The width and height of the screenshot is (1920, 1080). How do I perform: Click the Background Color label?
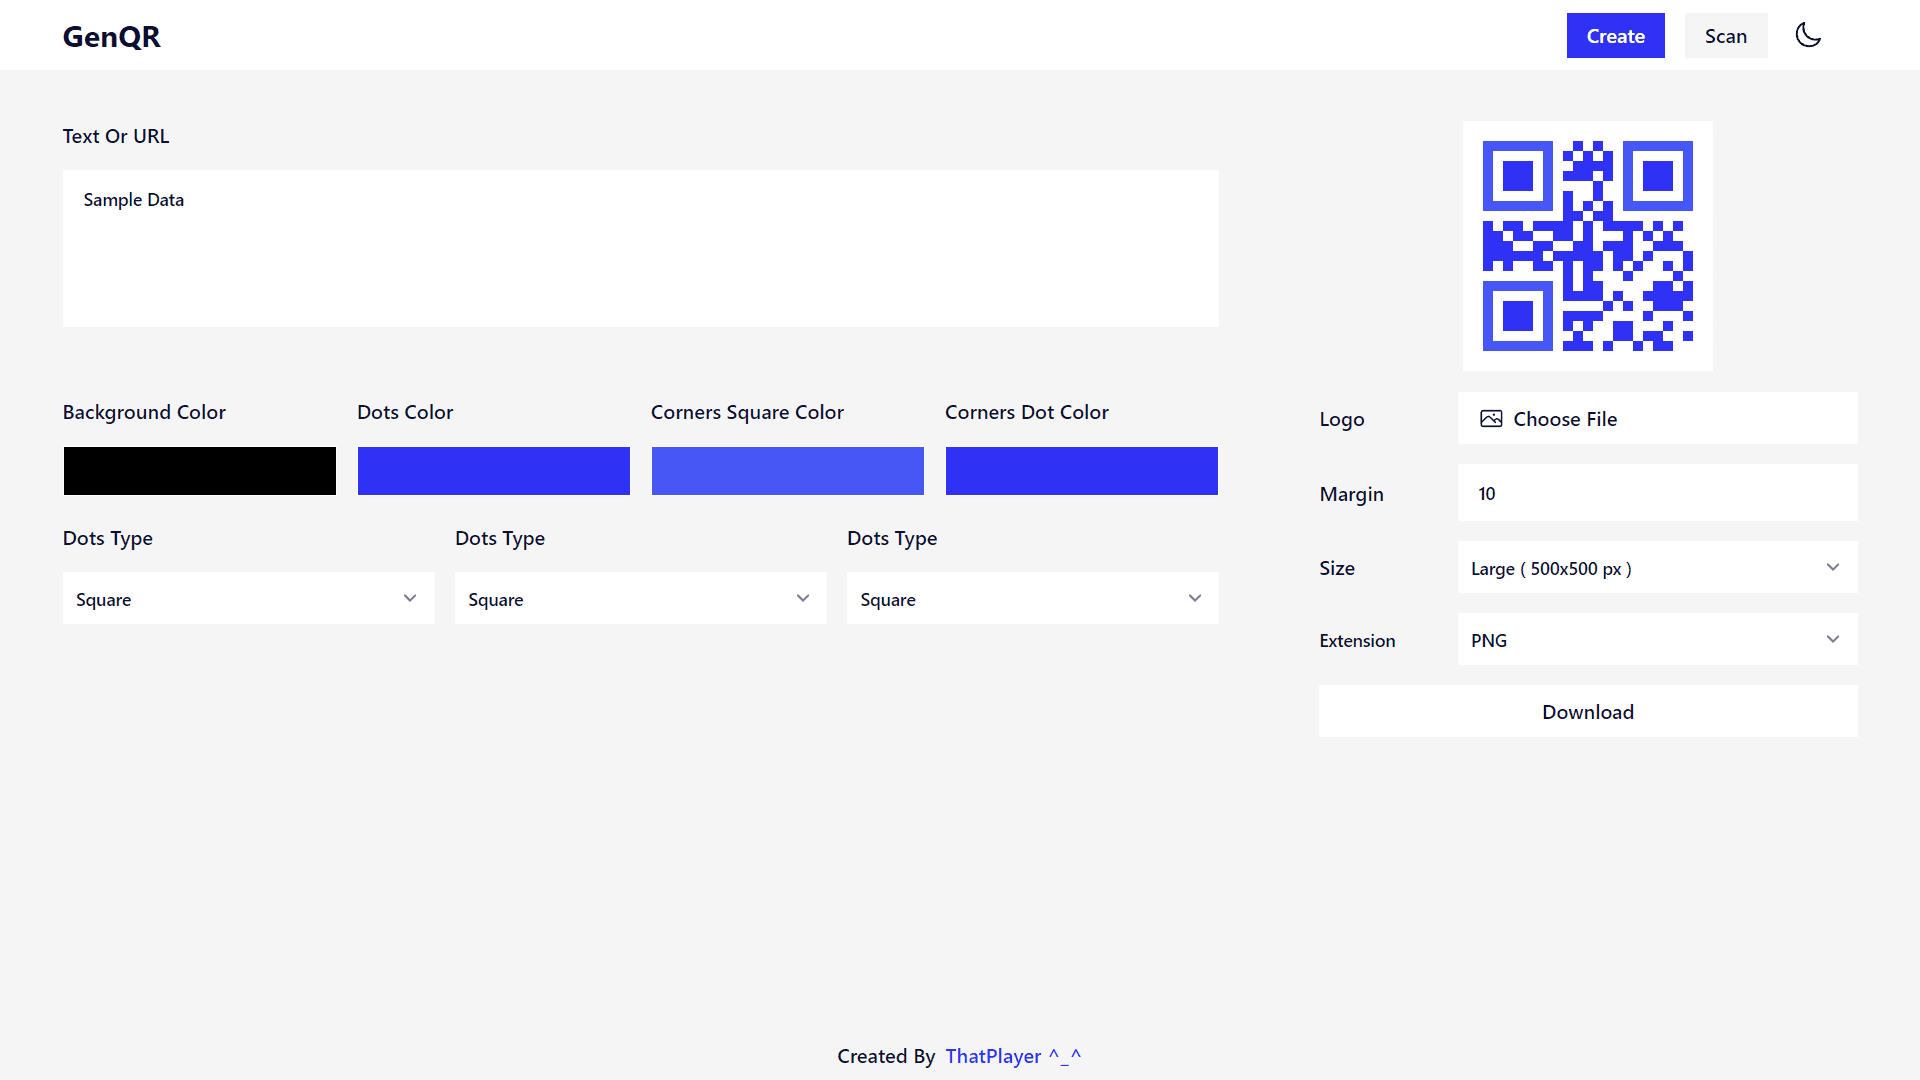point(144,412)
